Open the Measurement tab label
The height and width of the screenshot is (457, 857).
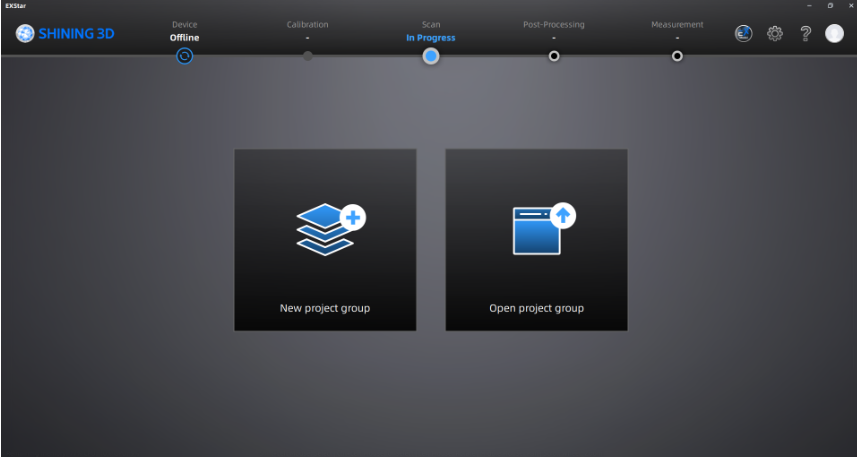tap(677, 24)
